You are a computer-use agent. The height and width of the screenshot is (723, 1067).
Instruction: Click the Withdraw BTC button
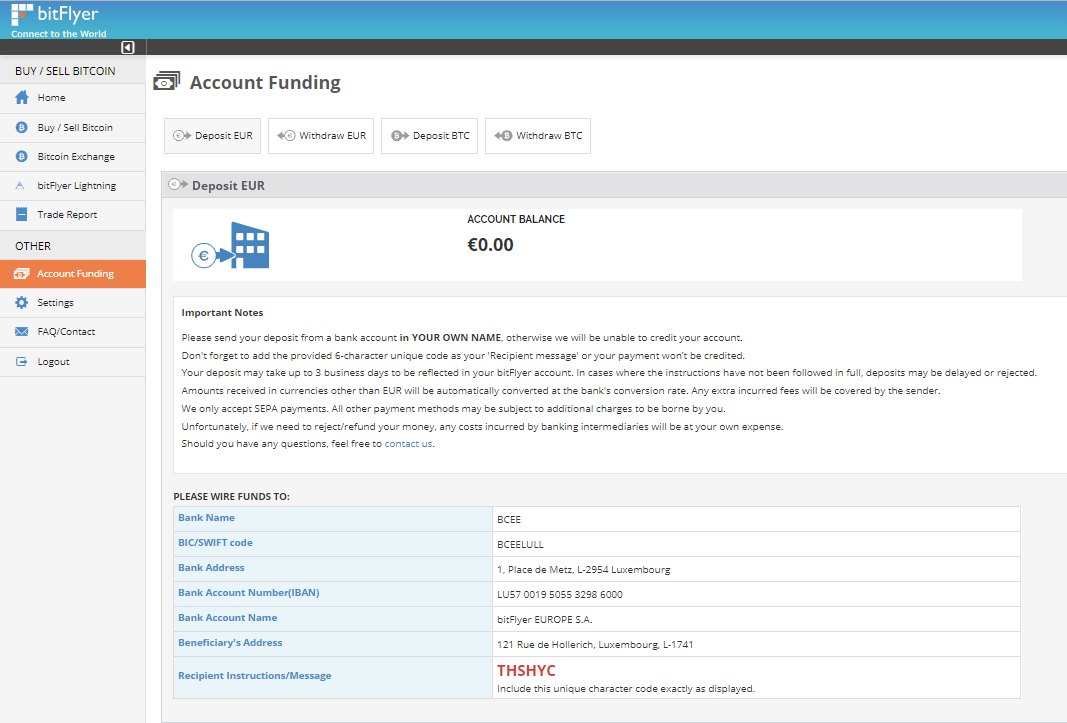(538, 135)
